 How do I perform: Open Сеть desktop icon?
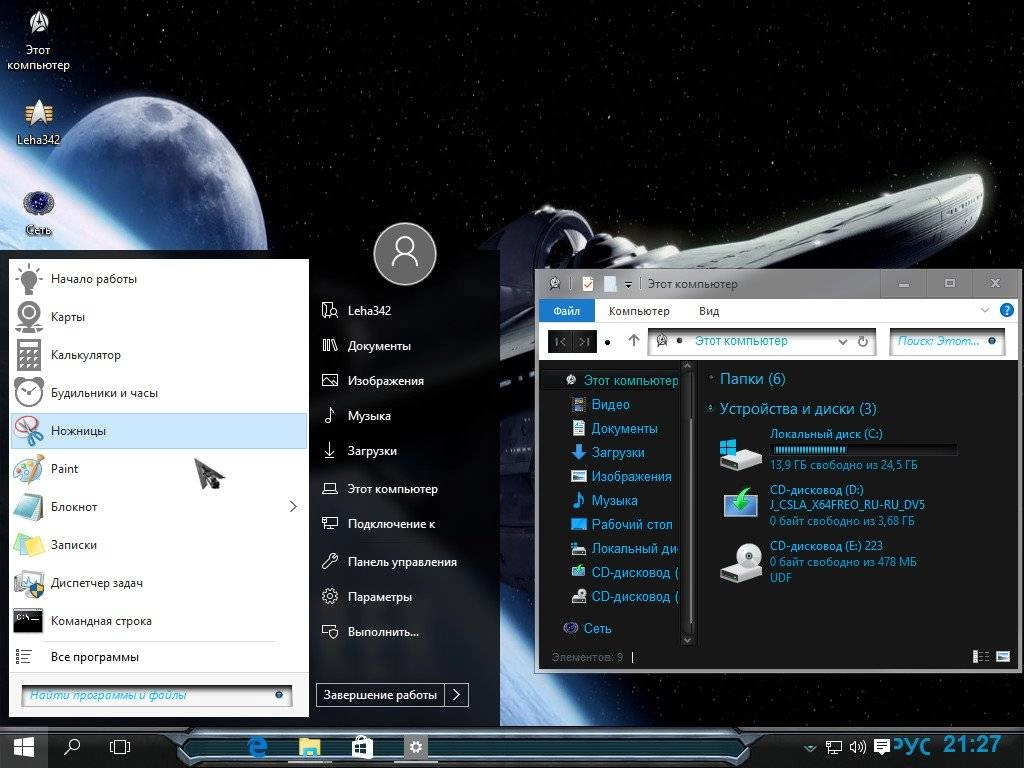39,213
